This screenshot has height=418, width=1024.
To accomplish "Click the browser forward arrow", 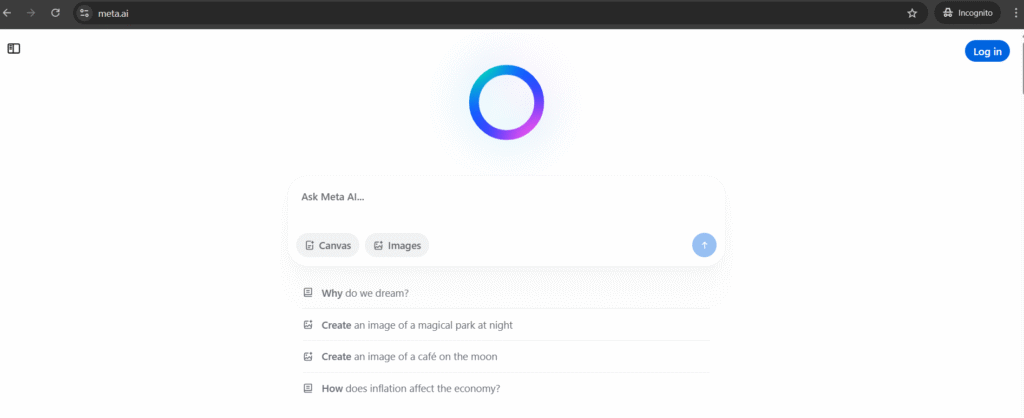I will click(32, 13).
